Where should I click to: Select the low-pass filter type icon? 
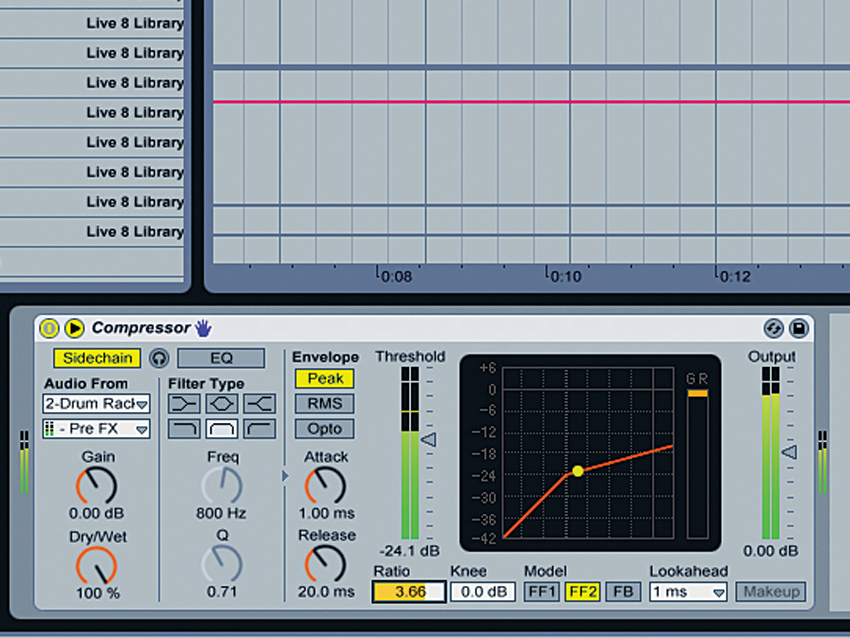pos(184,429)
